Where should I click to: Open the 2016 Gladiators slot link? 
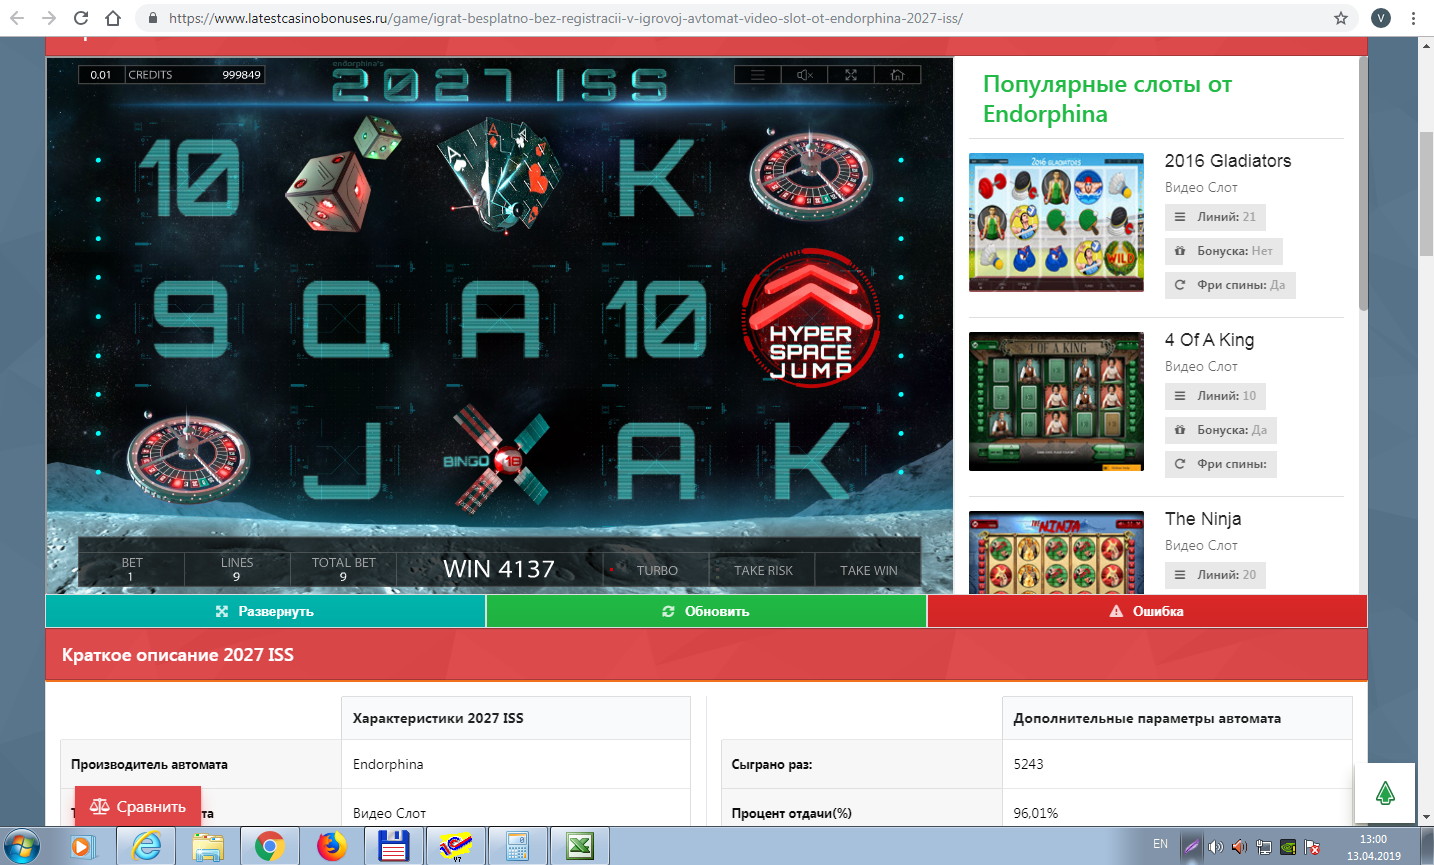point(1227,161)
